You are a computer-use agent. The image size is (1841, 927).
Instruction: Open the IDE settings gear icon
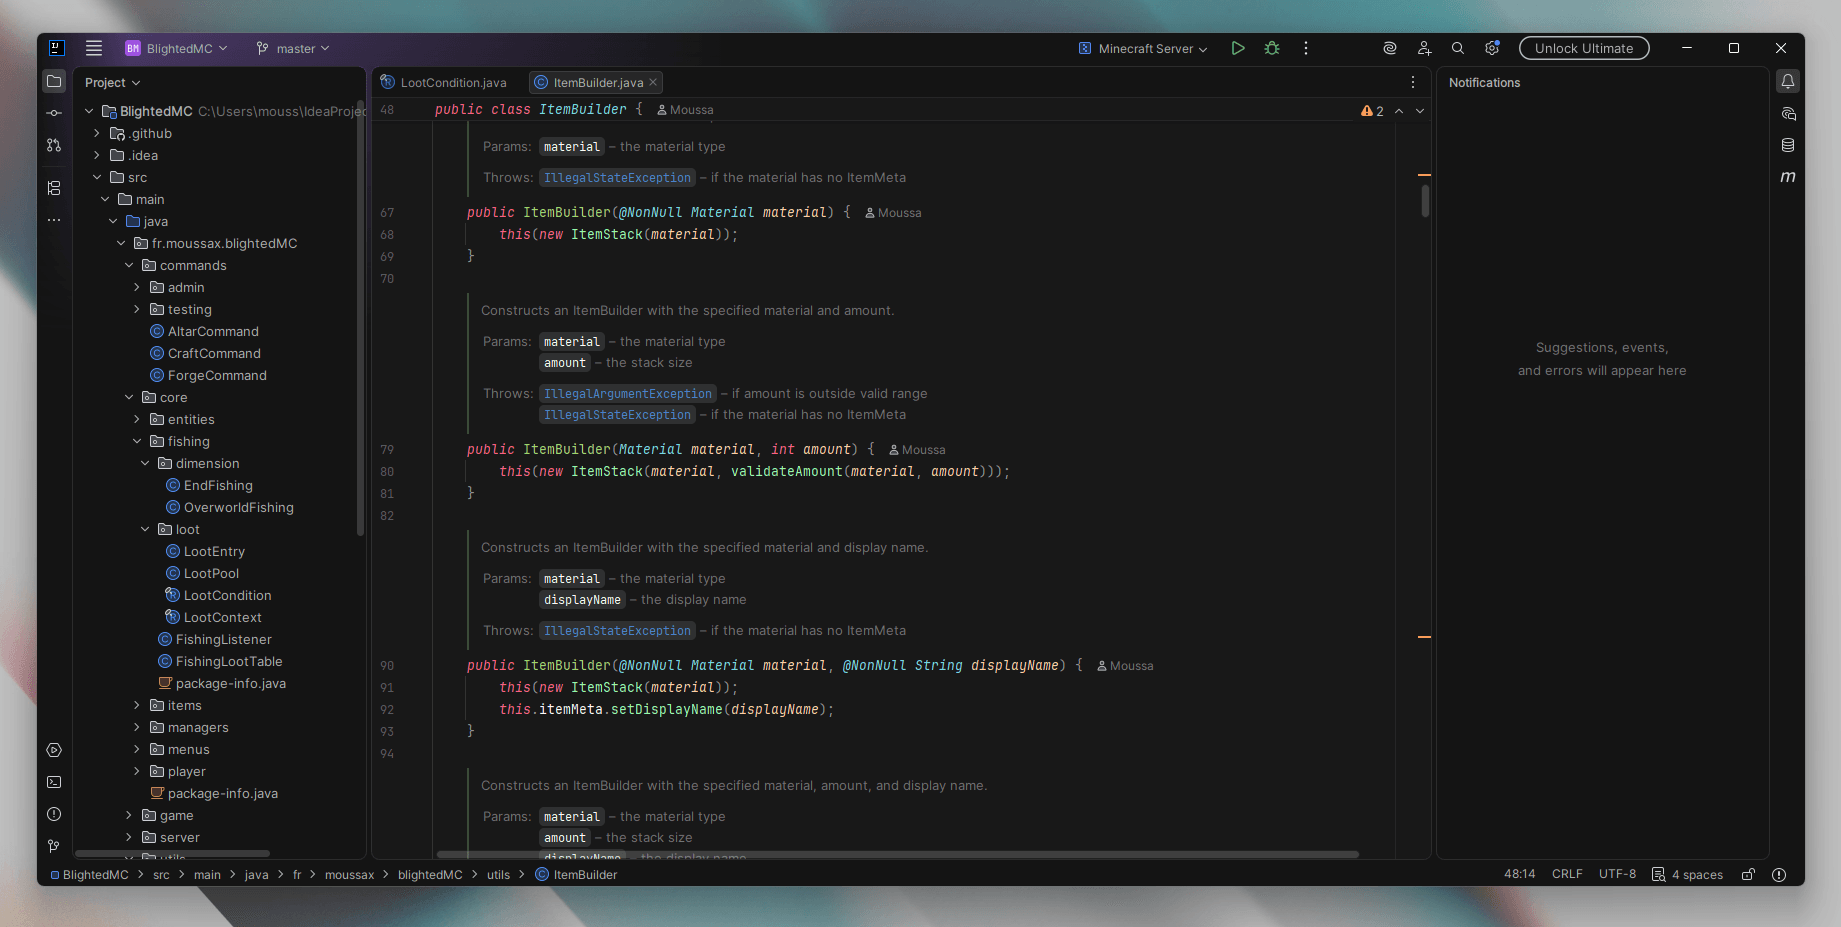[x=1492, y=48]
